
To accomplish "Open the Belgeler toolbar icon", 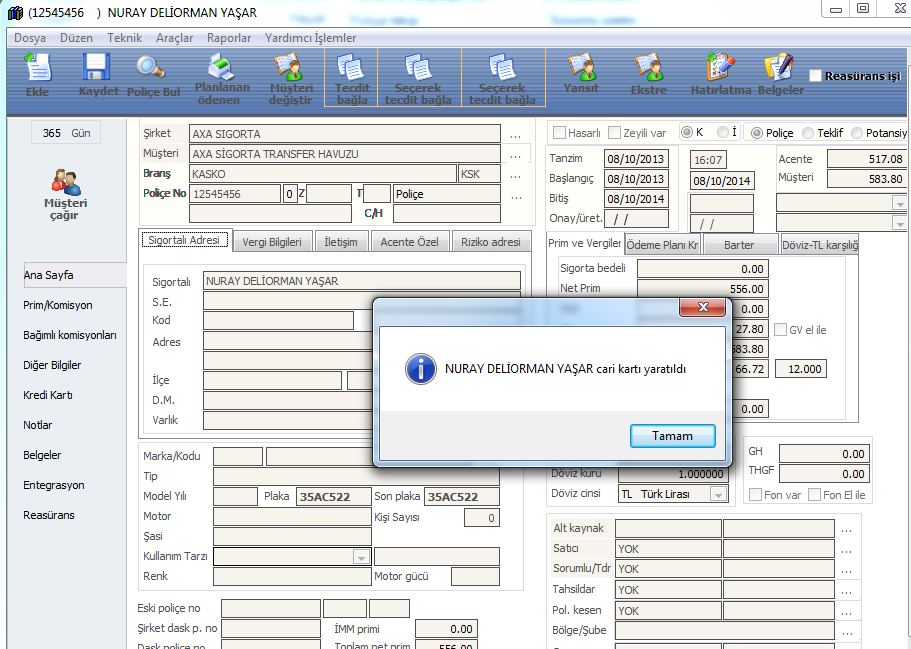I will tap(780, 74).
